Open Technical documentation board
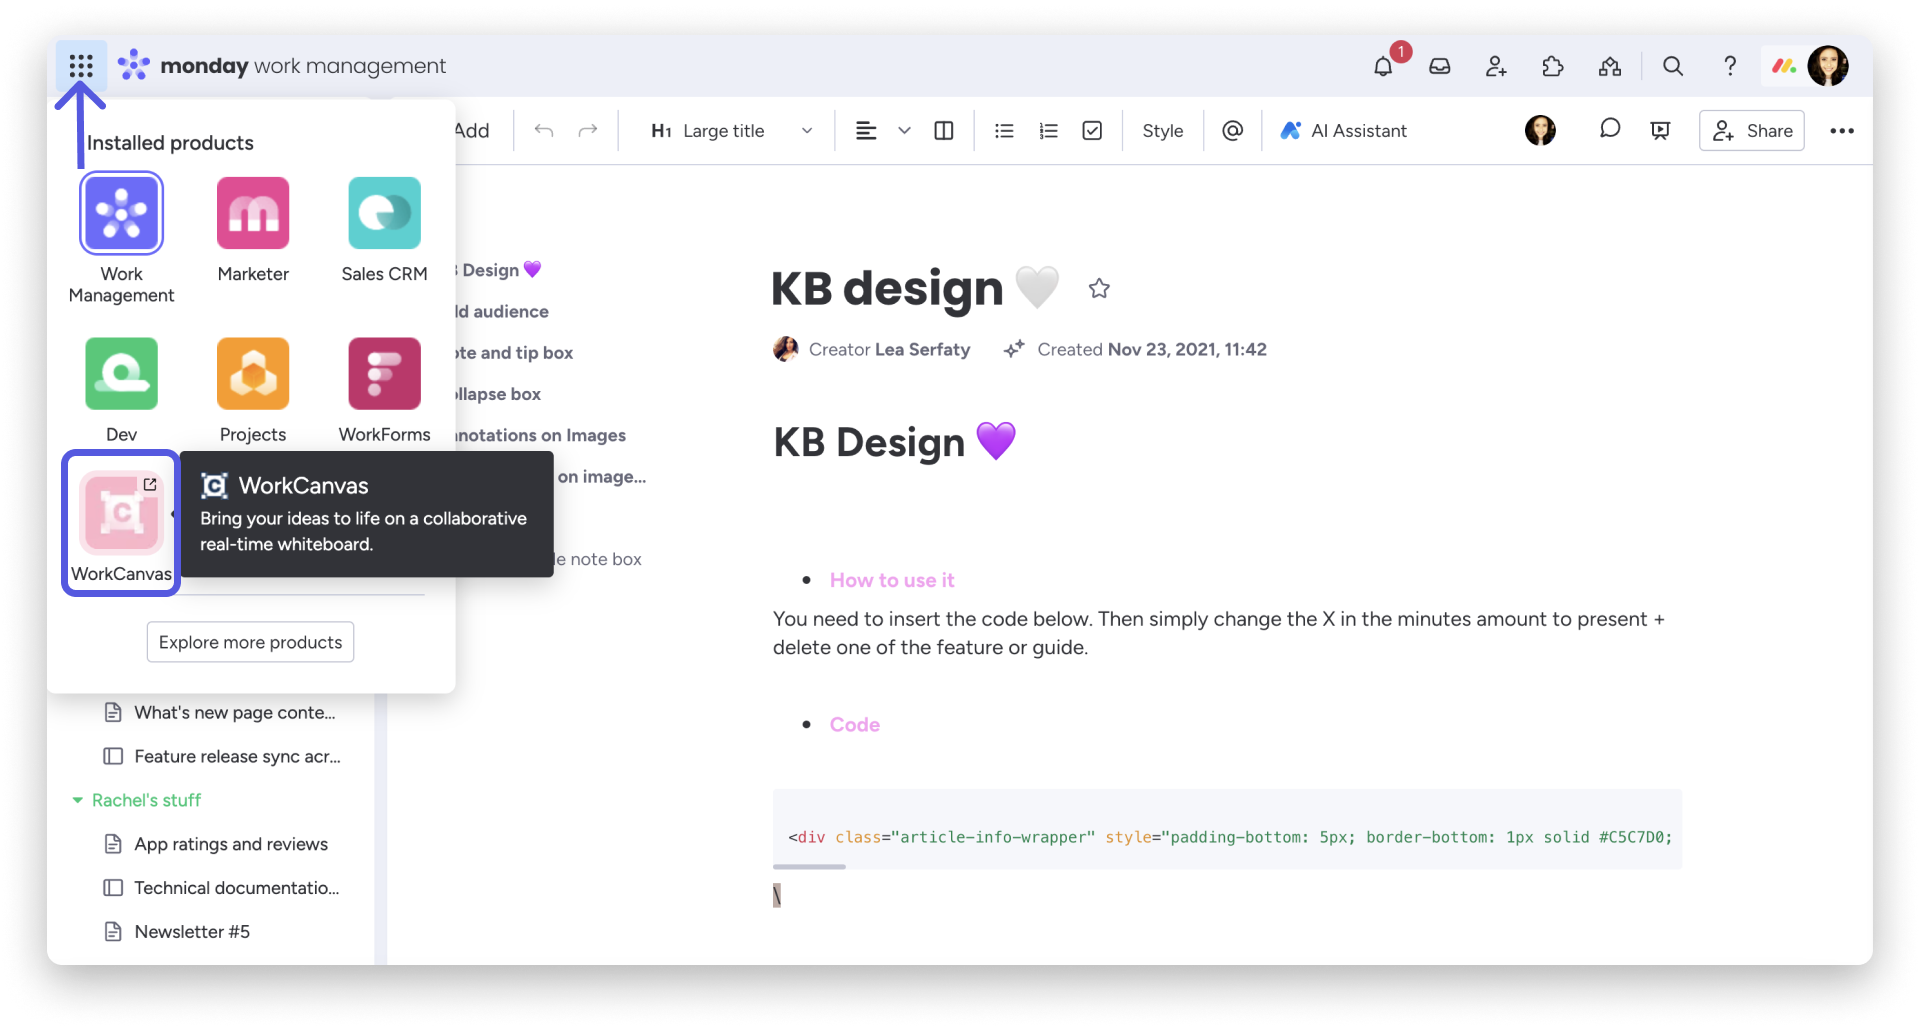1920x1030 pixels. 222,888
